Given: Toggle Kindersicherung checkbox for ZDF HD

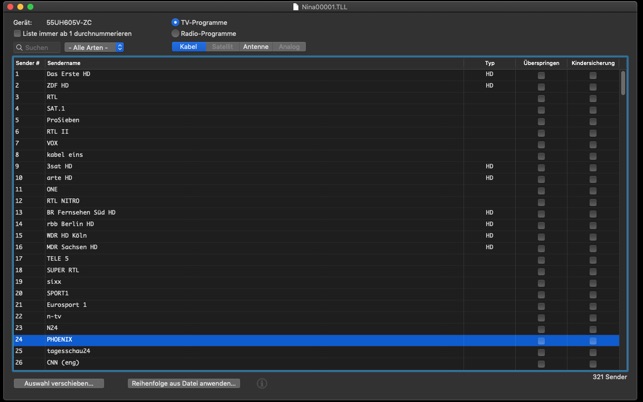Looking at the screenshot, I should (x=593, y=87).
